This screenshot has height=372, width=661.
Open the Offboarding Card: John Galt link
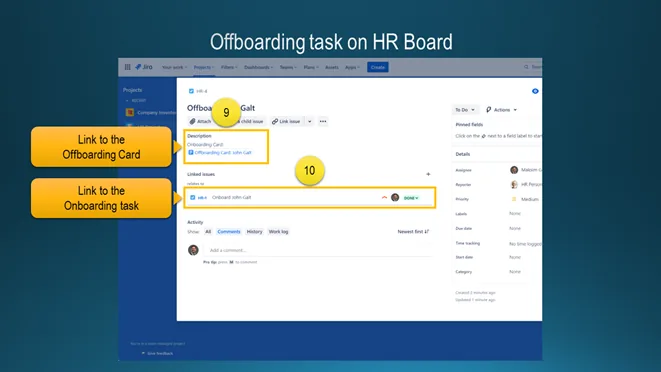(223, 153)
